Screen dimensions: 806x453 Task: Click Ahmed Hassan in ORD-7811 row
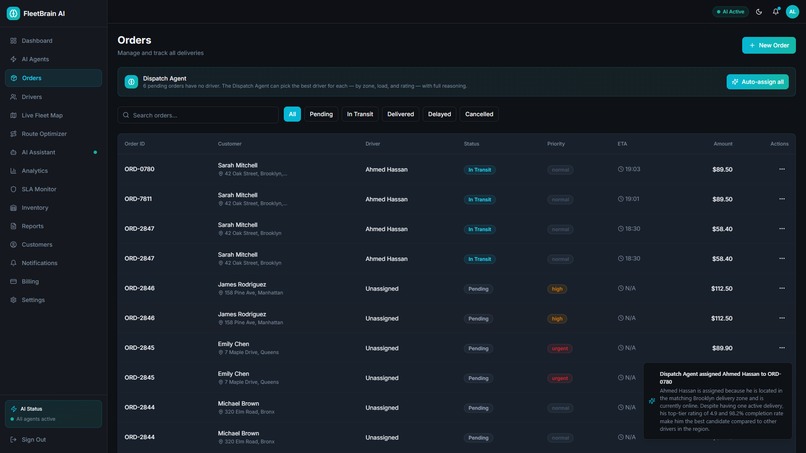[386, 199]
